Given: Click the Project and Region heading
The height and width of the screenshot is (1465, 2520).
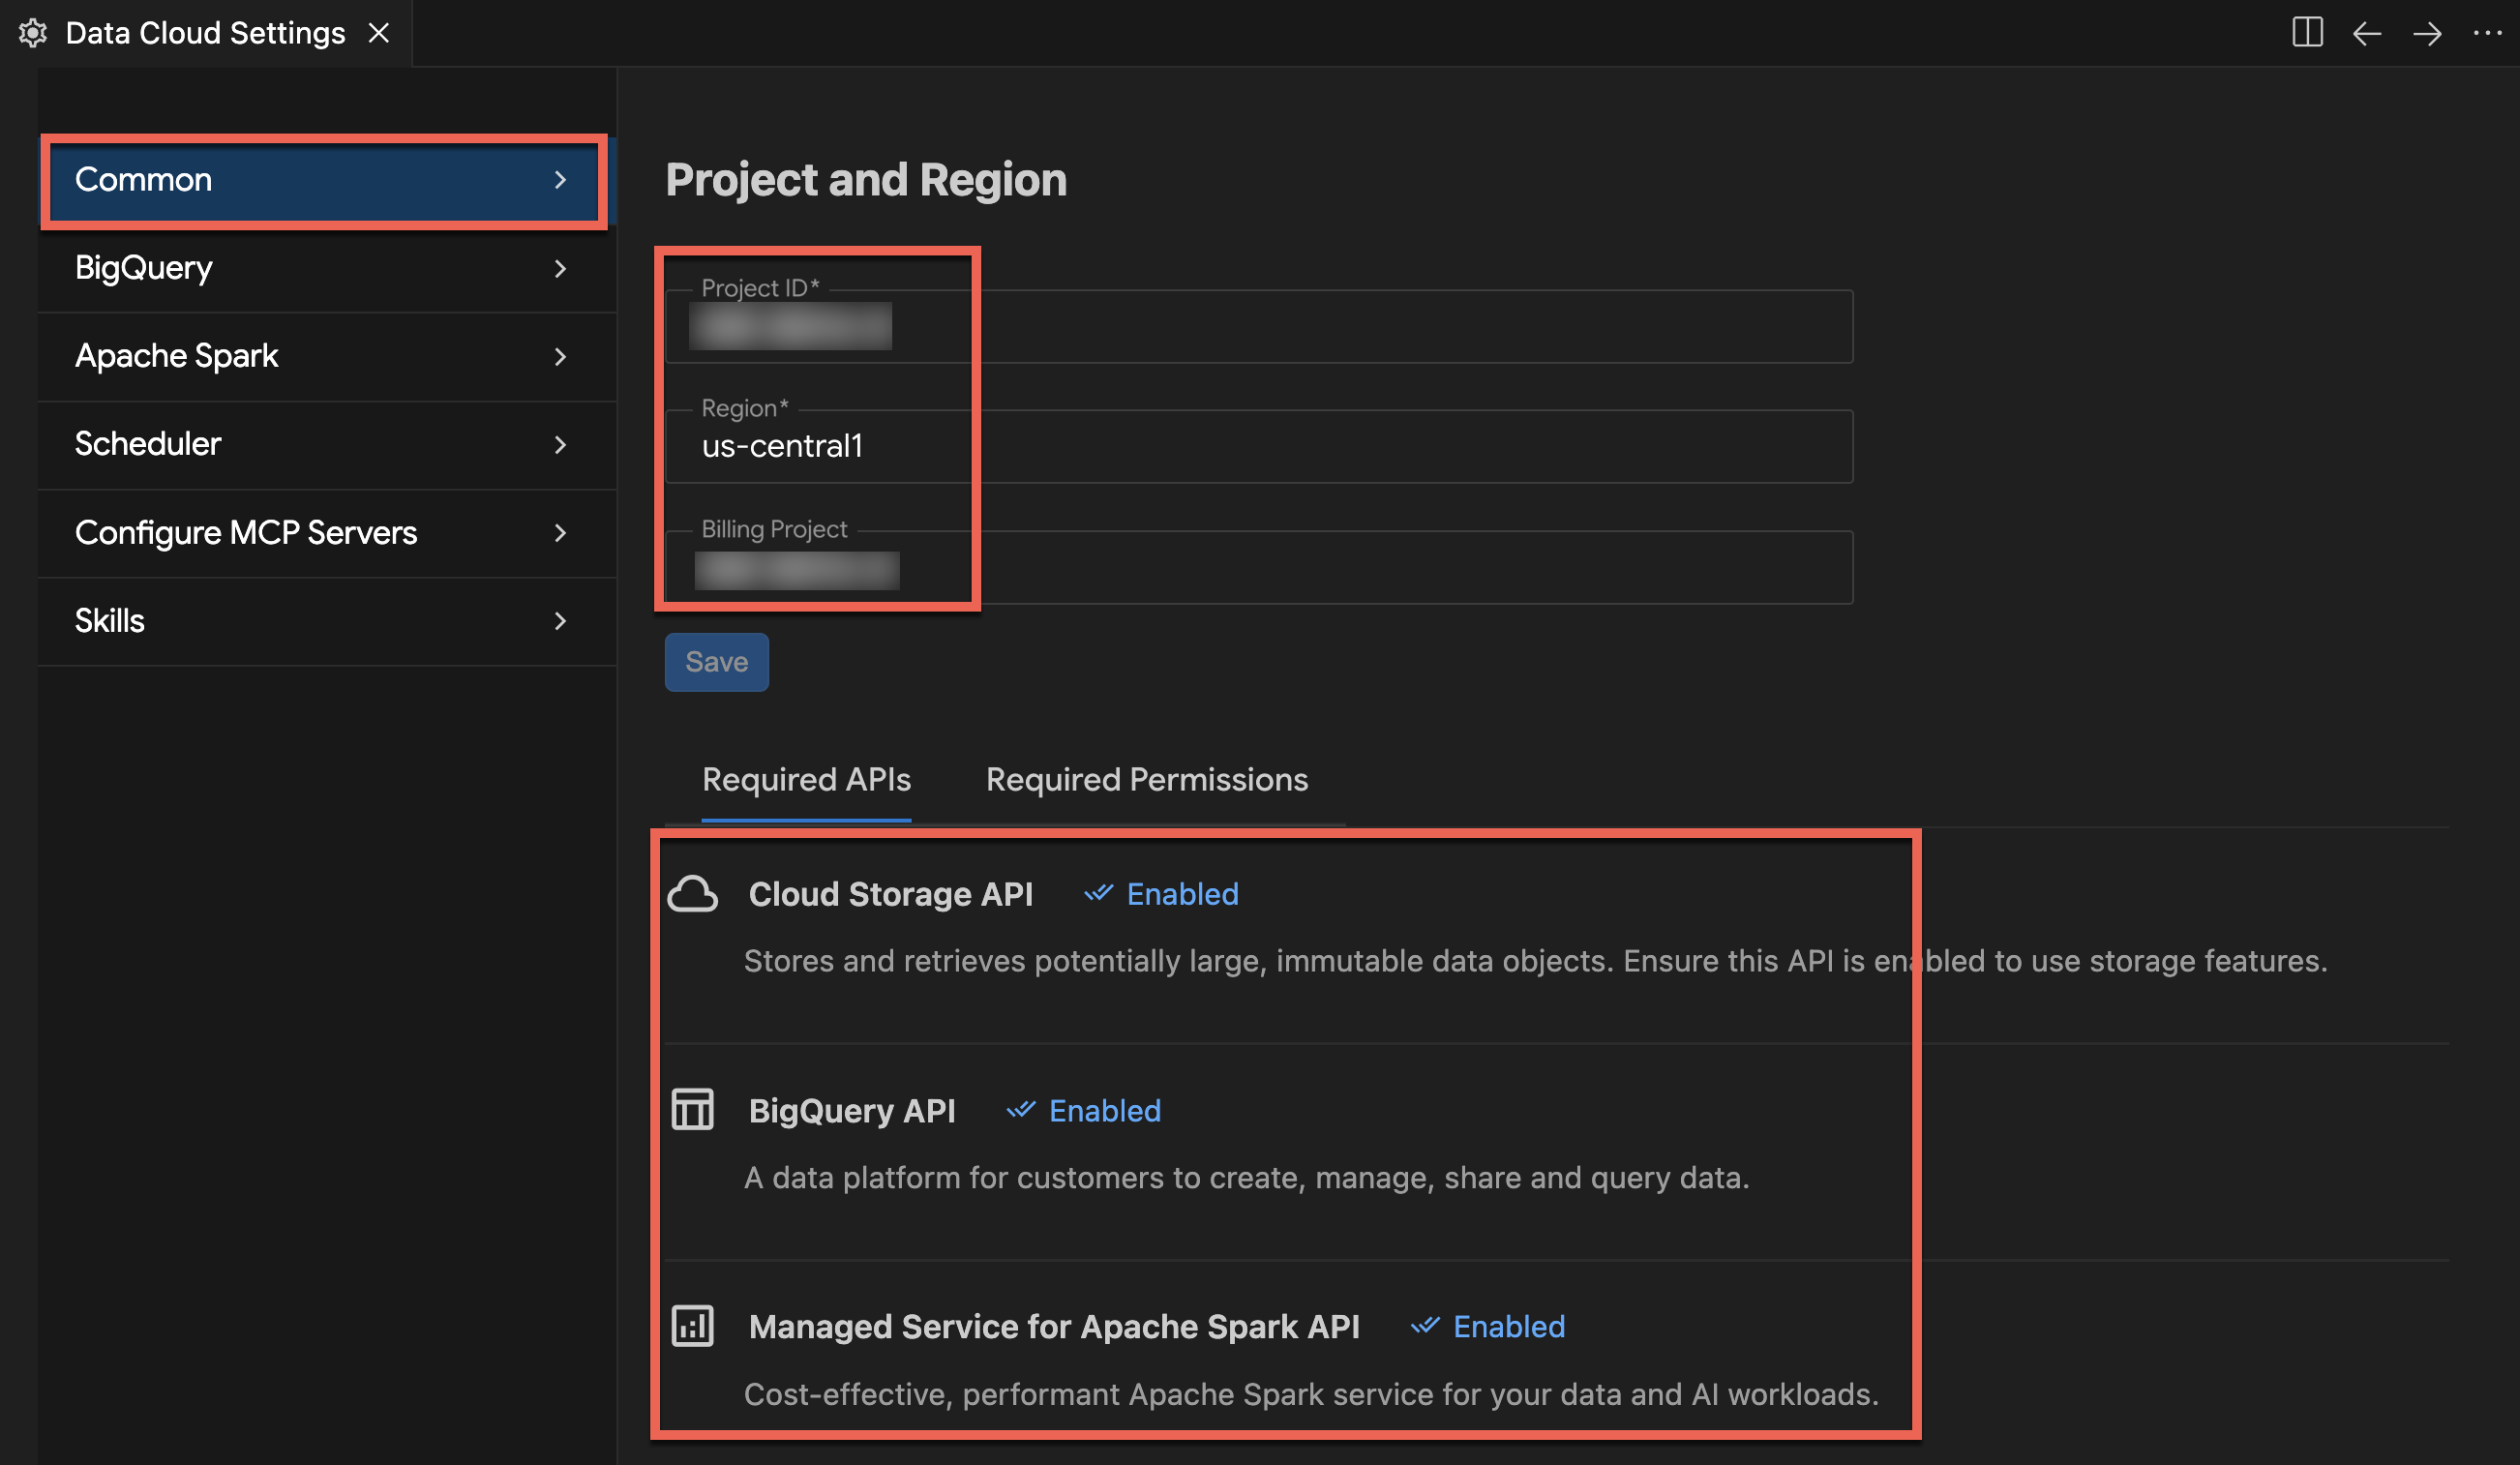Looking at the screenshot, I should tap(866, 180).
